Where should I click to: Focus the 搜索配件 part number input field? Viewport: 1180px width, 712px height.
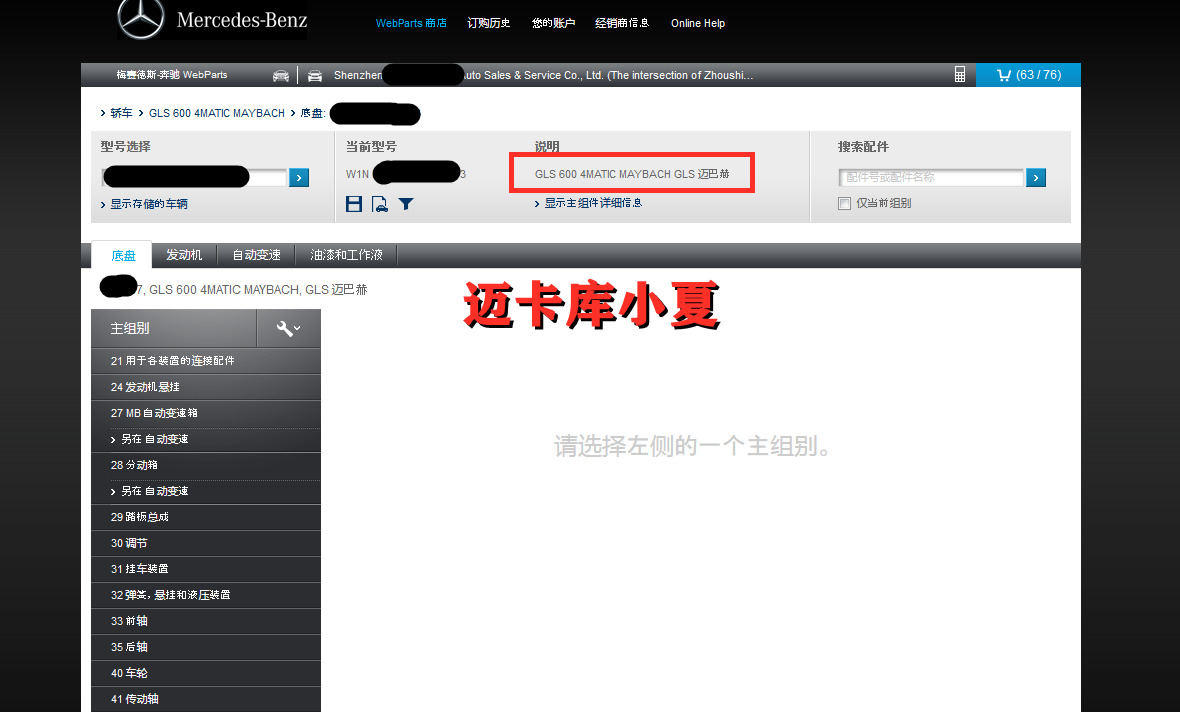[x=931, y=178]
